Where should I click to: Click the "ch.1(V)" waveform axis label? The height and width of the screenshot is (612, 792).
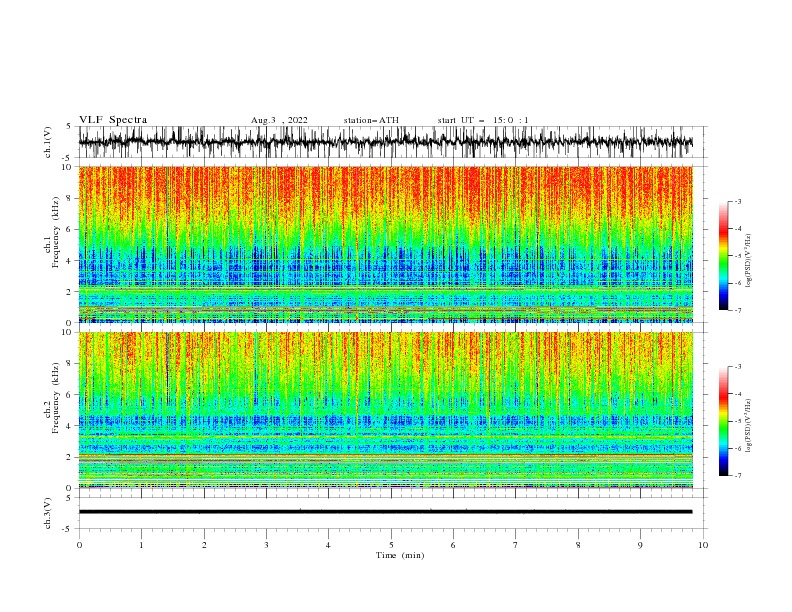click(x=48, y=142)
